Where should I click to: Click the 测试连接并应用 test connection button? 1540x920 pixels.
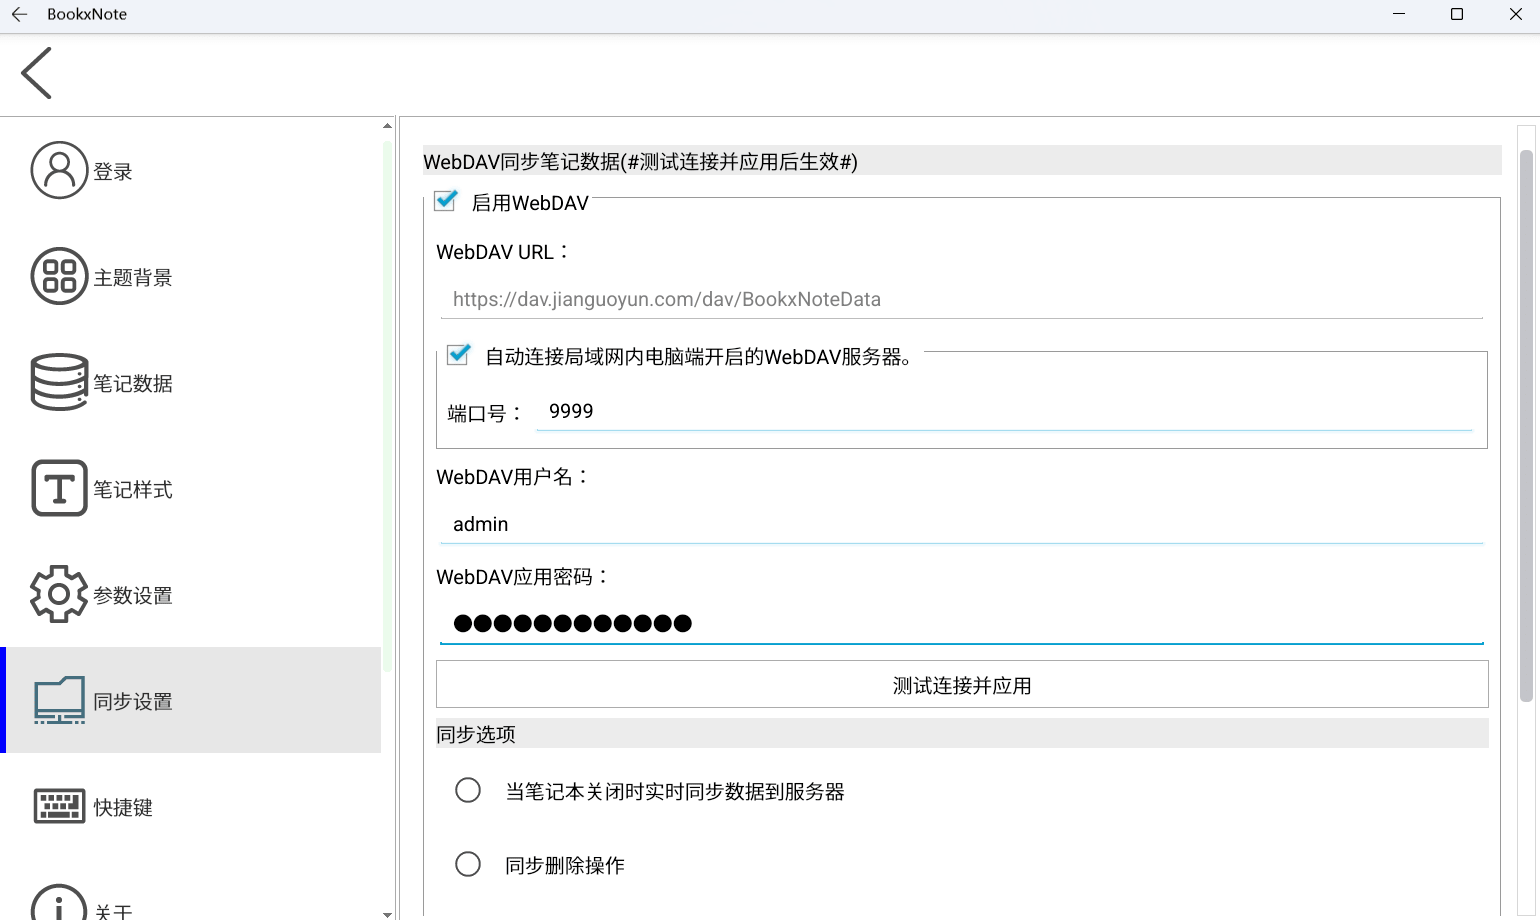[960, 685]
